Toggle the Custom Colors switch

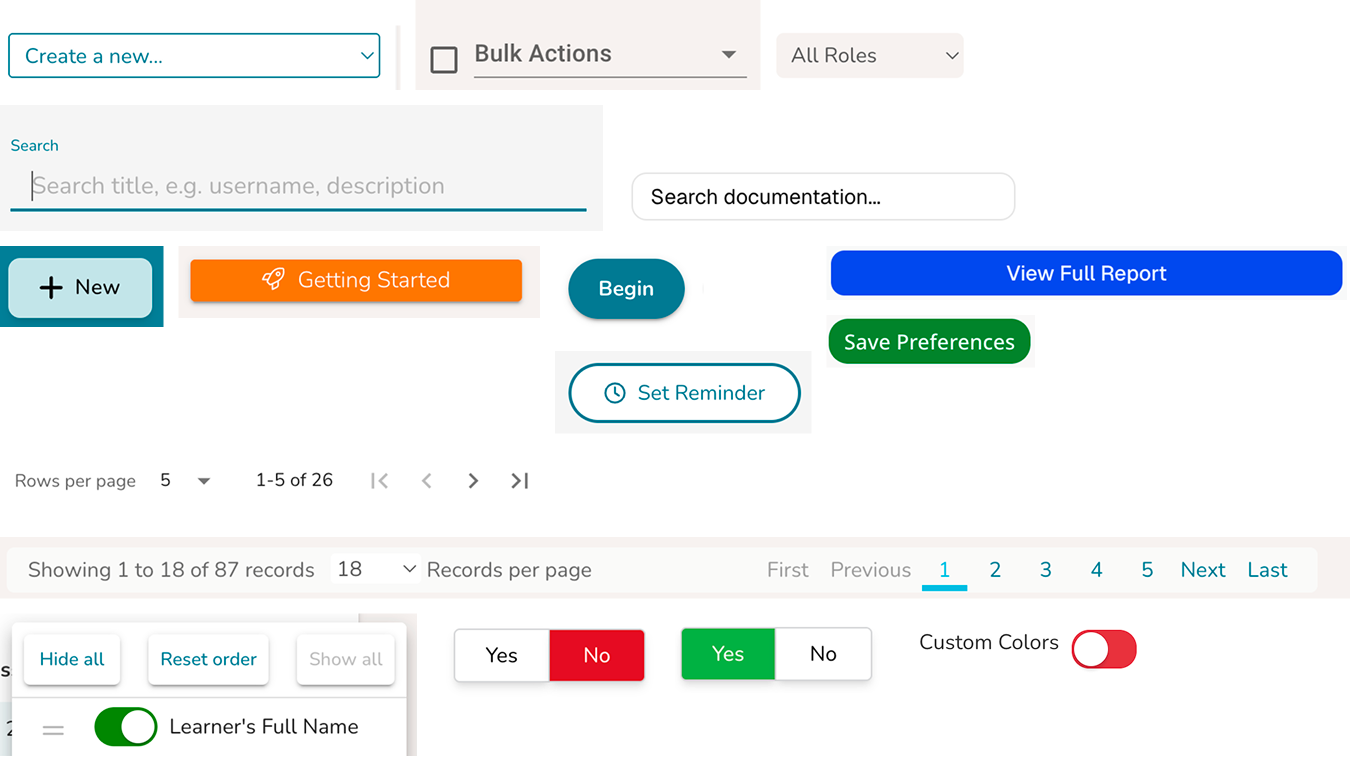[1103, 648]
